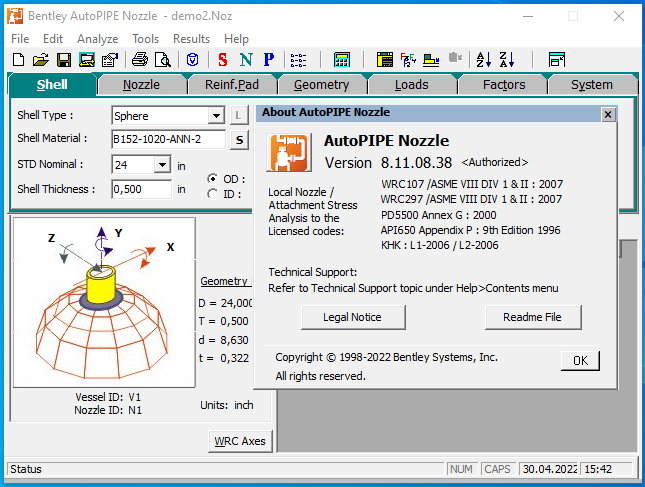Confirm the About dialog with OK
Screen dimensions: 645x487
tap(580, 361)
